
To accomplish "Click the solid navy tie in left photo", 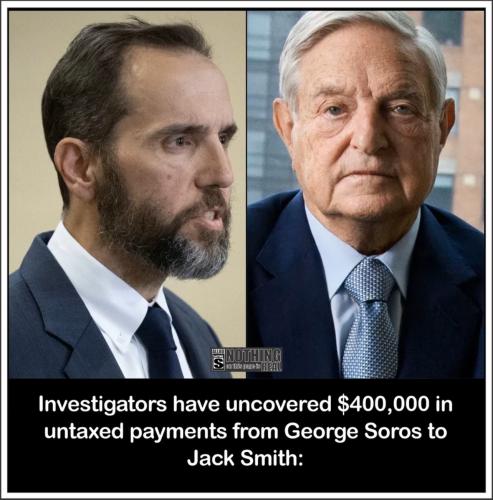I will coord(160,343).
